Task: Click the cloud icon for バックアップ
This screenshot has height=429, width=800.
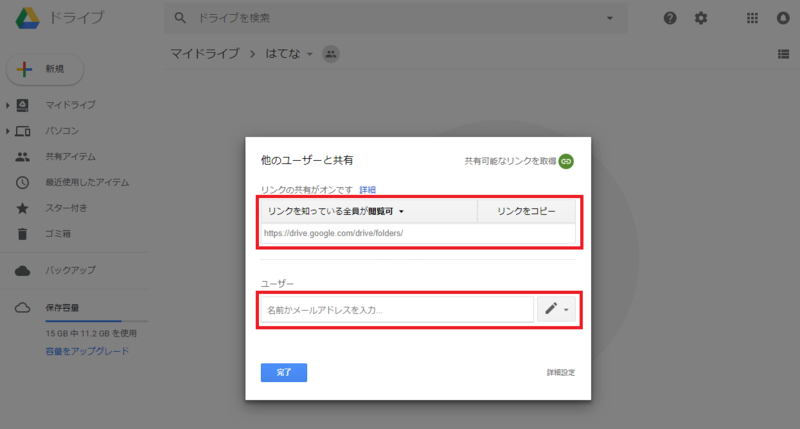Action: click(x=22, y=270)
